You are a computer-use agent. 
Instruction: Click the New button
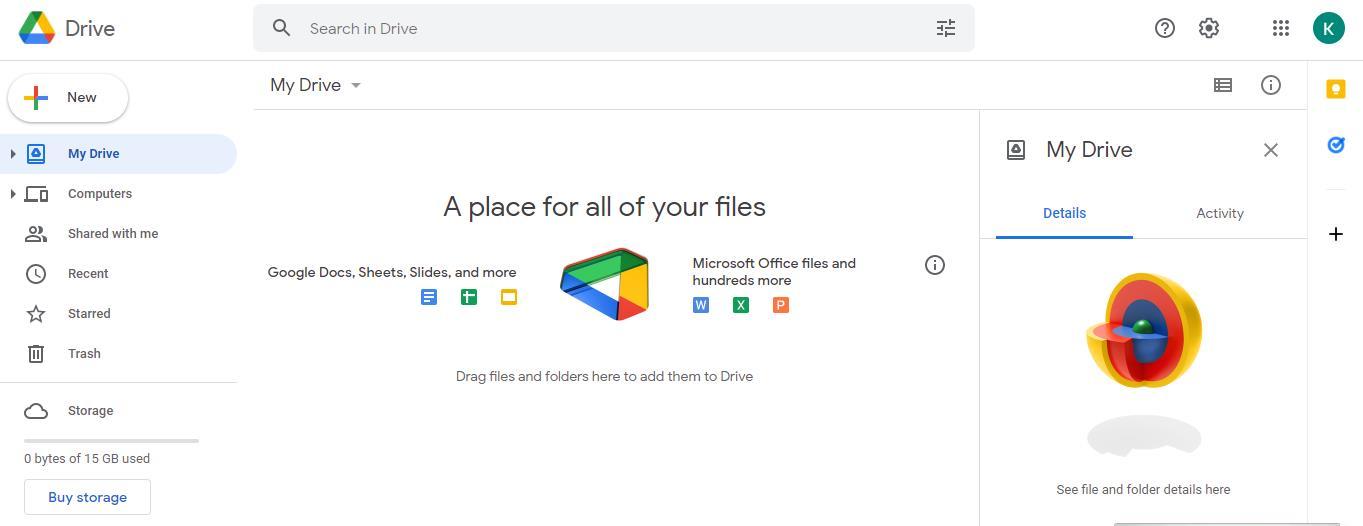click(x=68, y=98)
